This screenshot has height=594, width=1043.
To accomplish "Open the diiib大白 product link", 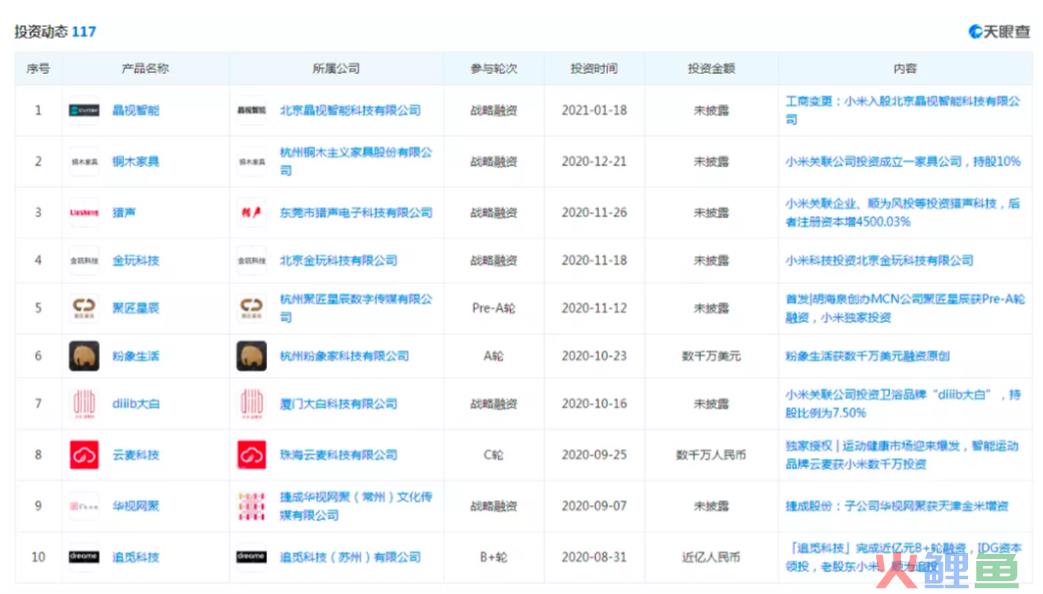I will tap(136, 404).
